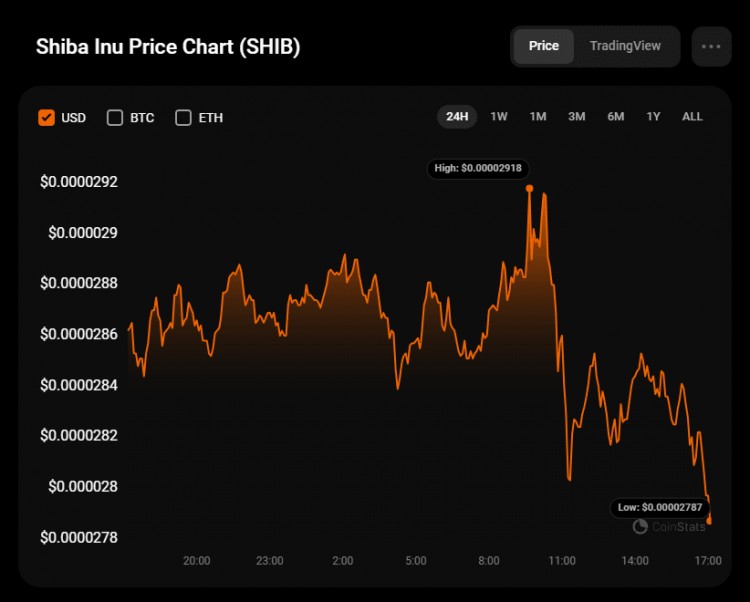The height and width of the screenshot is (602, 750).
Task: Click the Shiba Inu Price Chart title
Action: click(168, 47)
